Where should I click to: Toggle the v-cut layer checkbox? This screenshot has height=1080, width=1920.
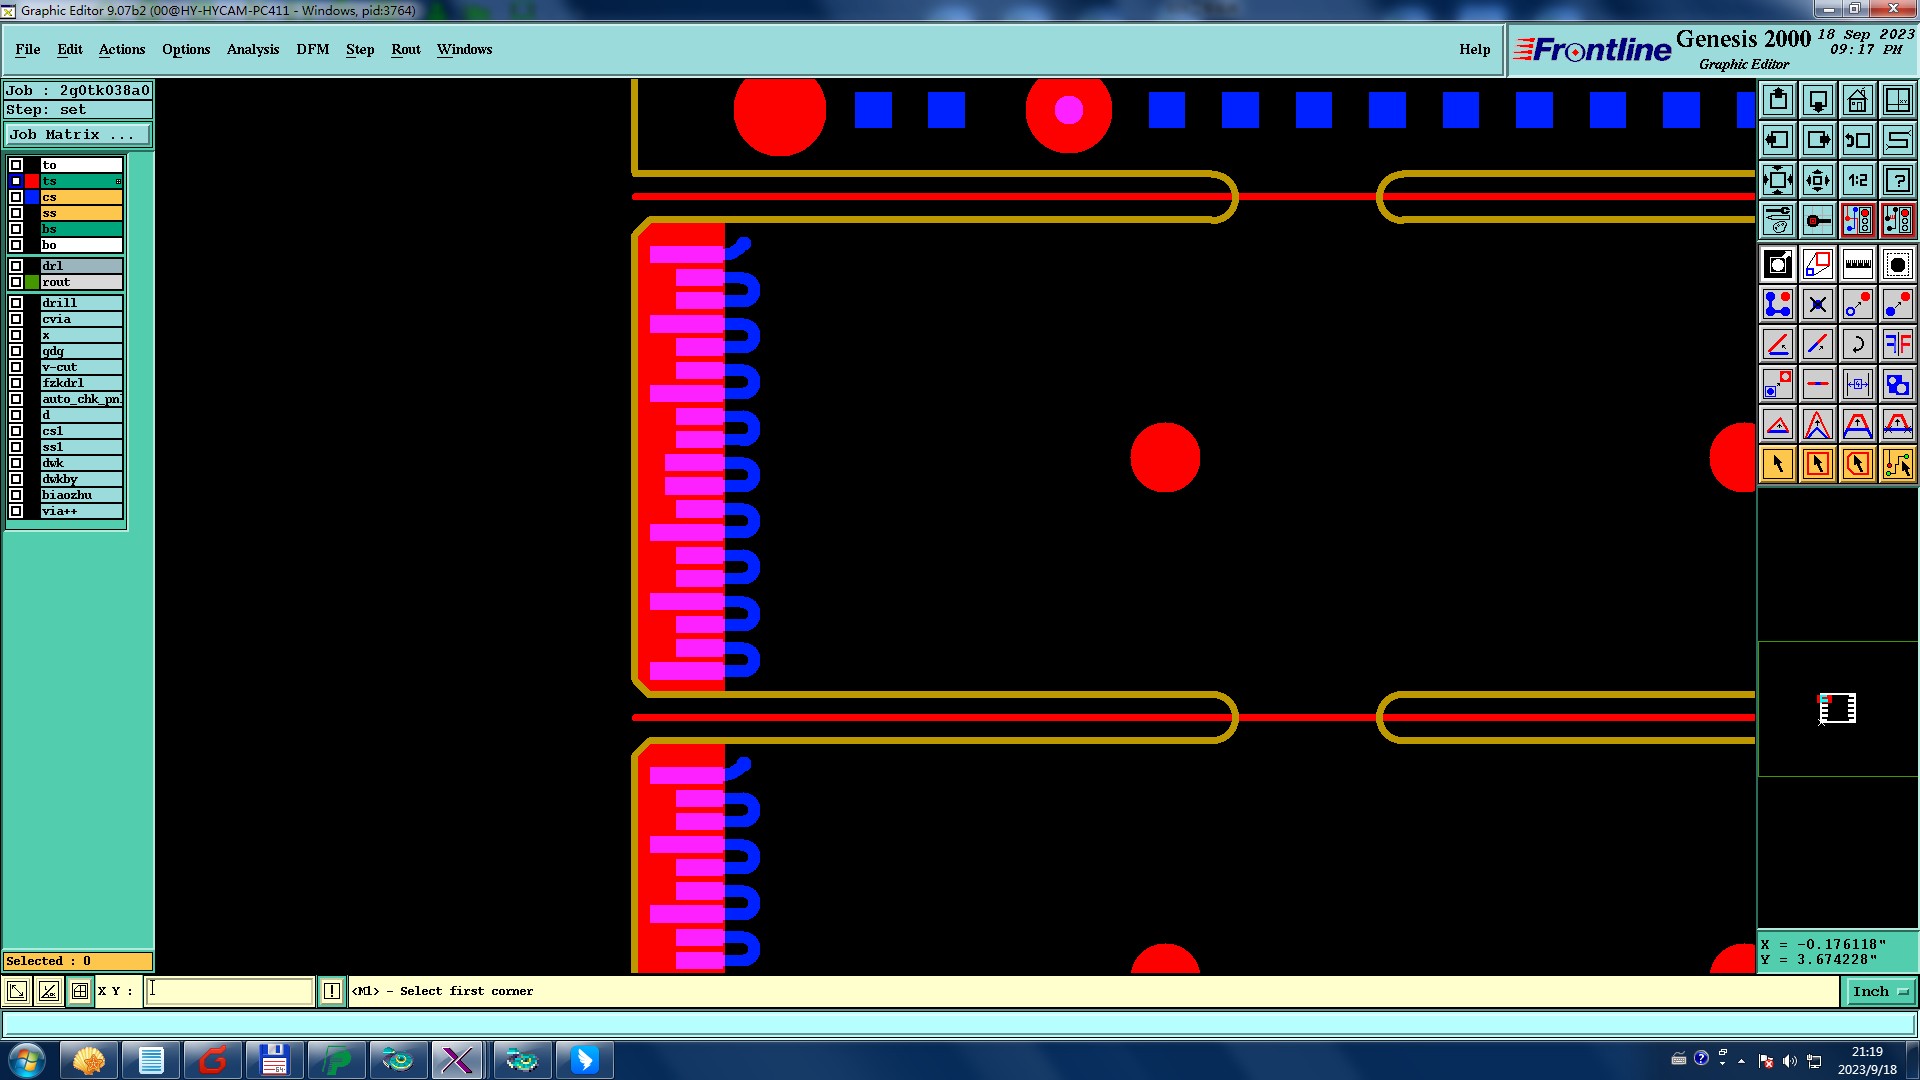click(x=16, y=367)
